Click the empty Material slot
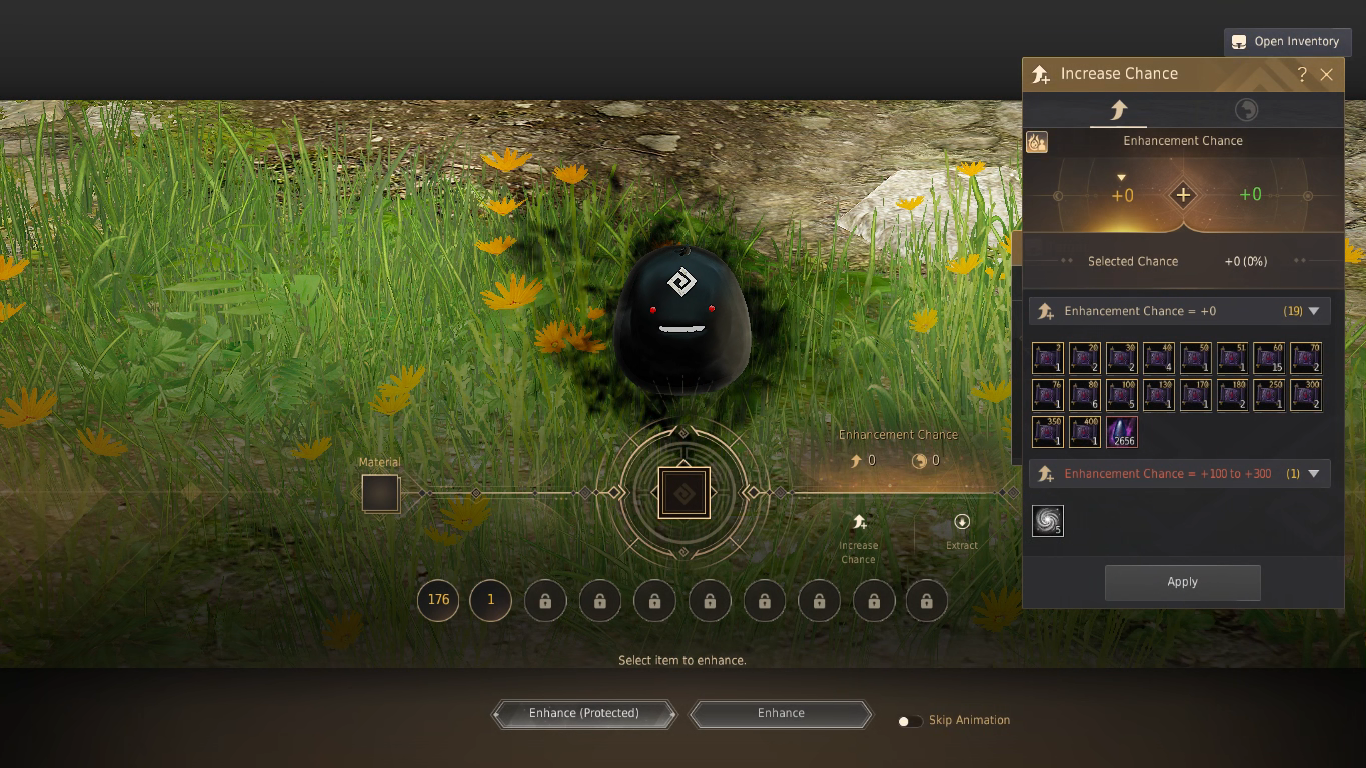The image size is (1366, 768). pos(380,494)
